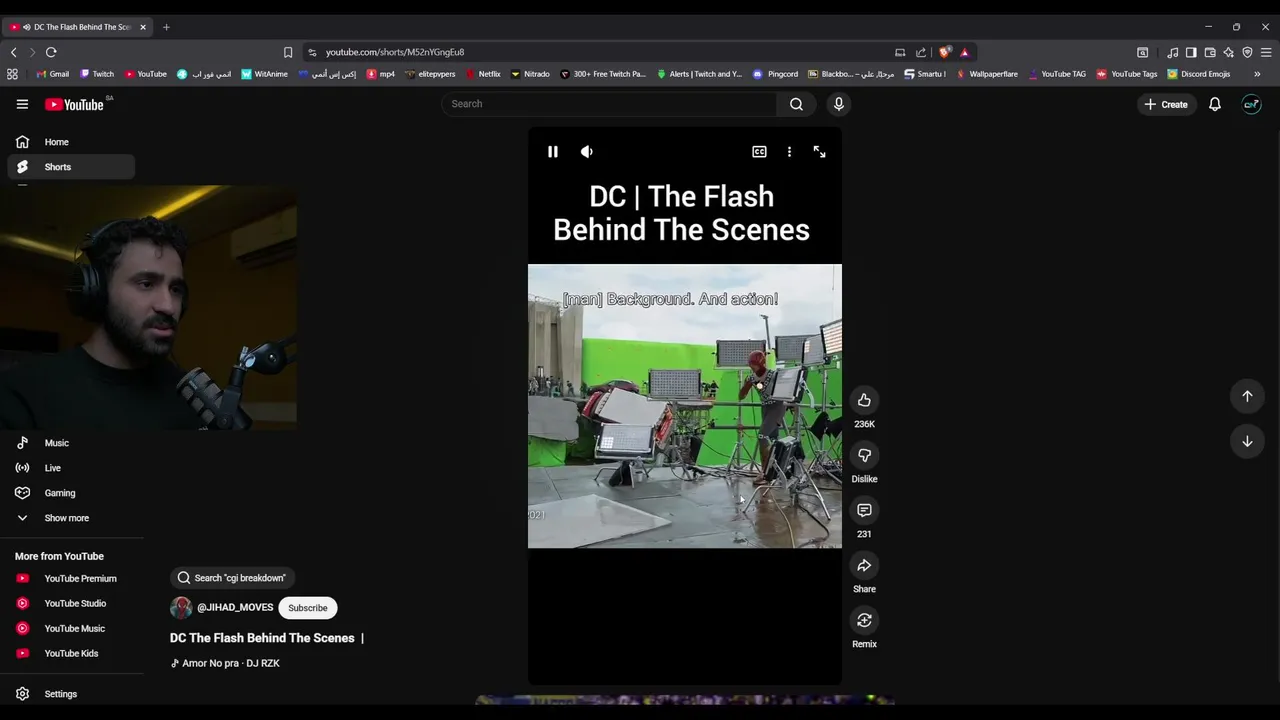Open the WitAnime bookmark
1280x720 pixels.
264,74
